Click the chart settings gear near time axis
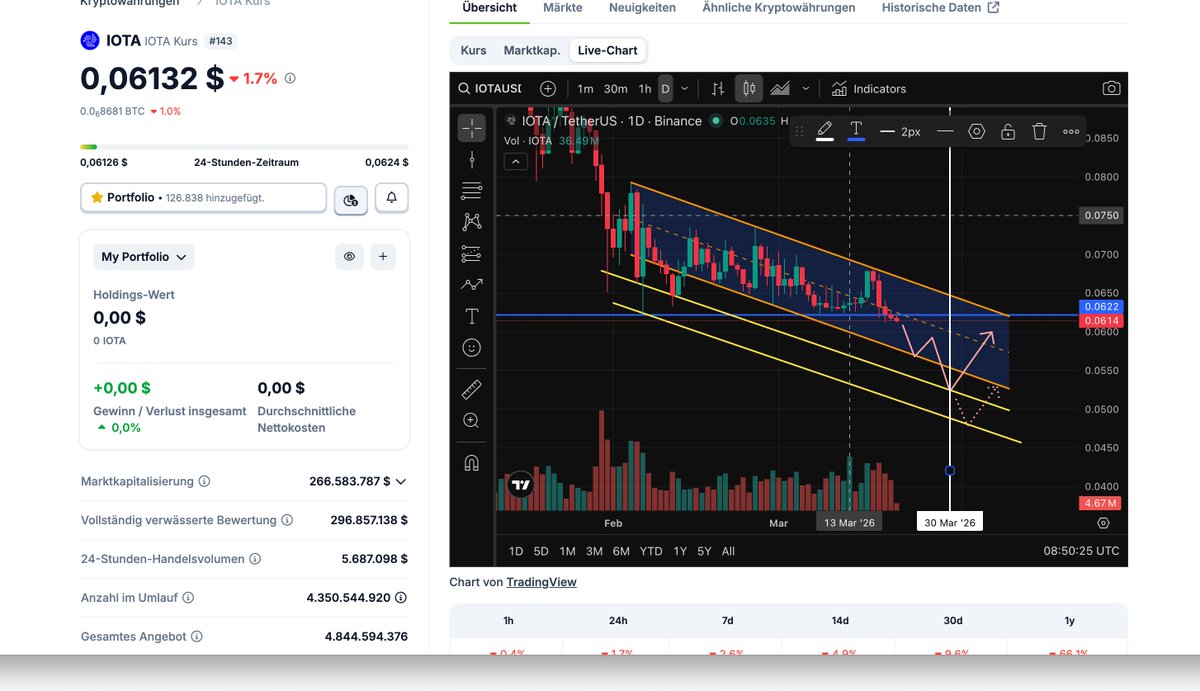Image resolution: width=1200 pixels, height=691 pixels. [1103, 522]
